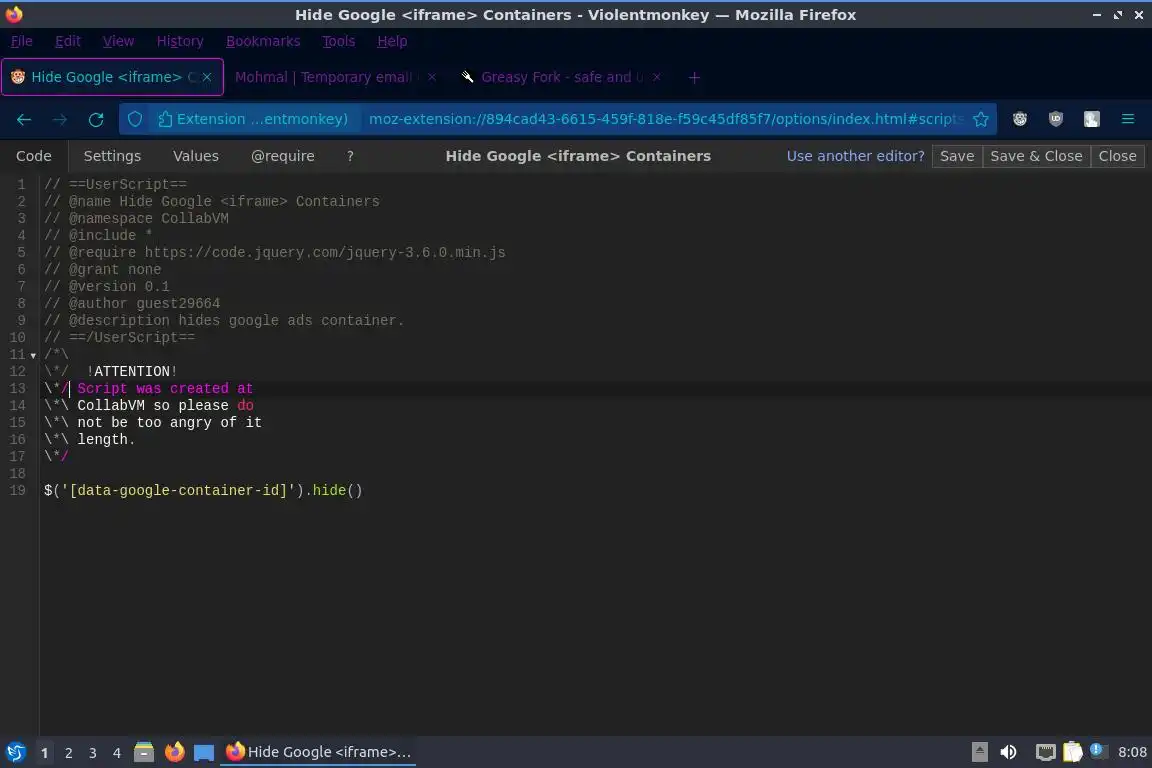Click the blue show-desktop icon in the taskbar

click(x=204, y=752)
